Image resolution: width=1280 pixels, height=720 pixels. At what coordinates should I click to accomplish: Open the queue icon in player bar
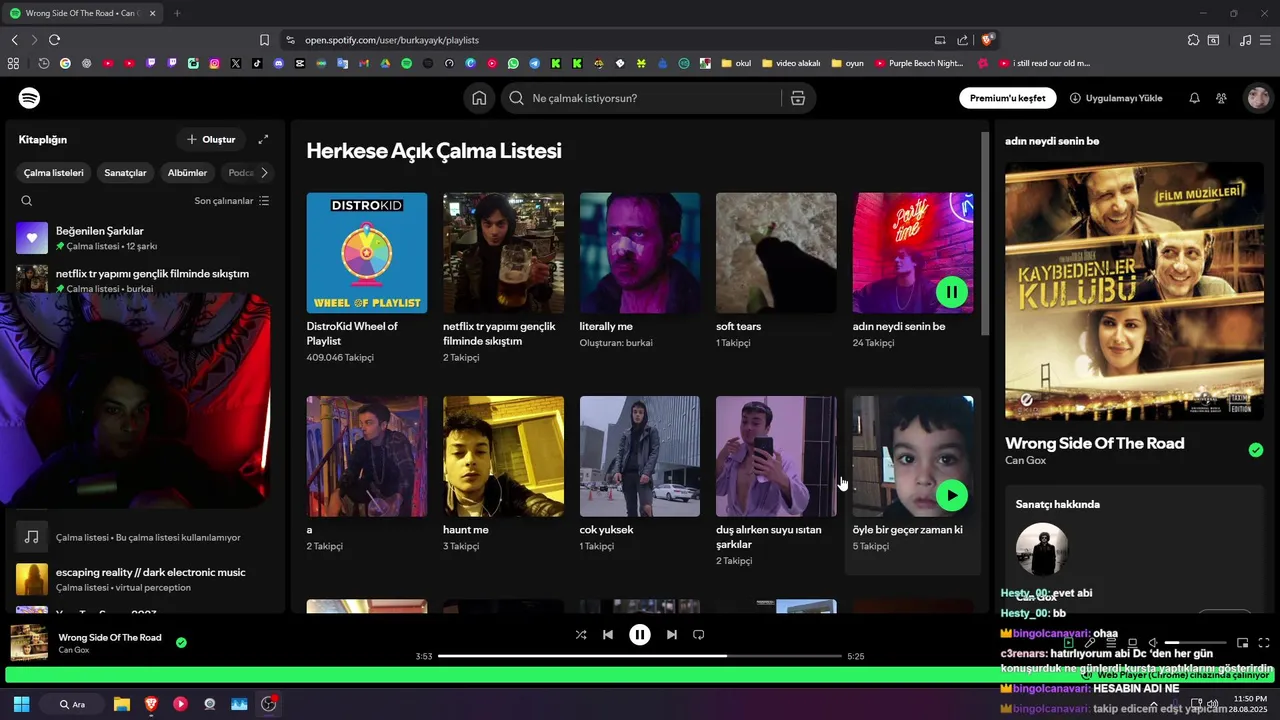[1111, 642]
